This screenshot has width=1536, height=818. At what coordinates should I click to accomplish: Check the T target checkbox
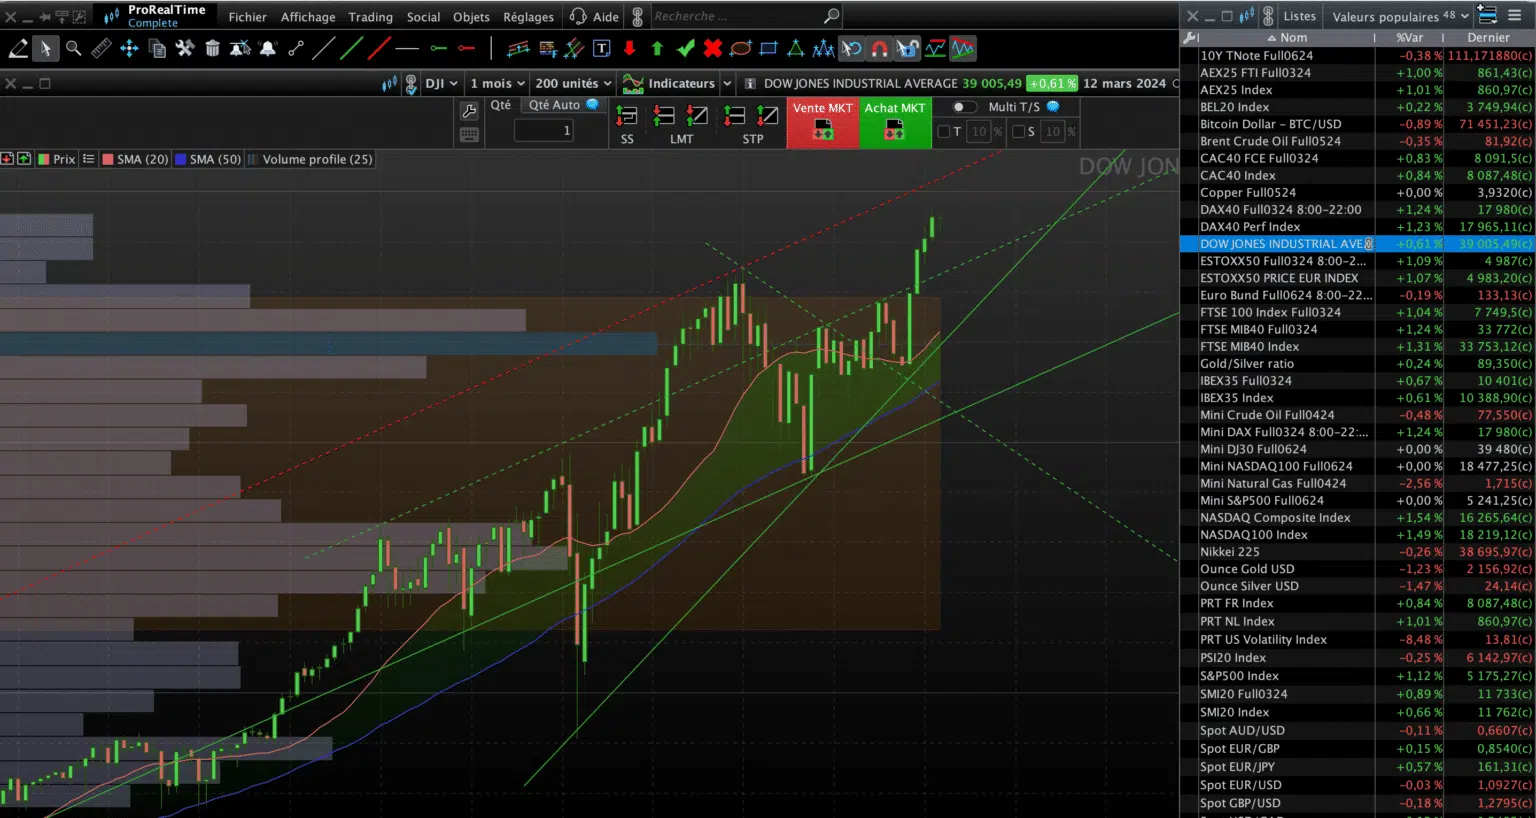pos(943,131)
